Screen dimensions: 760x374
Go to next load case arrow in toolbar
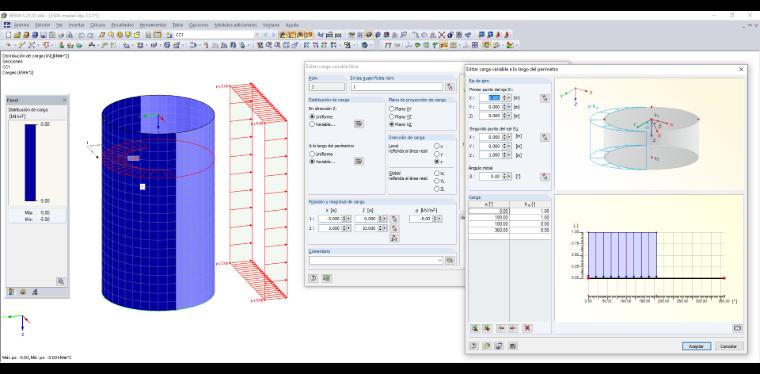[272, 35]
